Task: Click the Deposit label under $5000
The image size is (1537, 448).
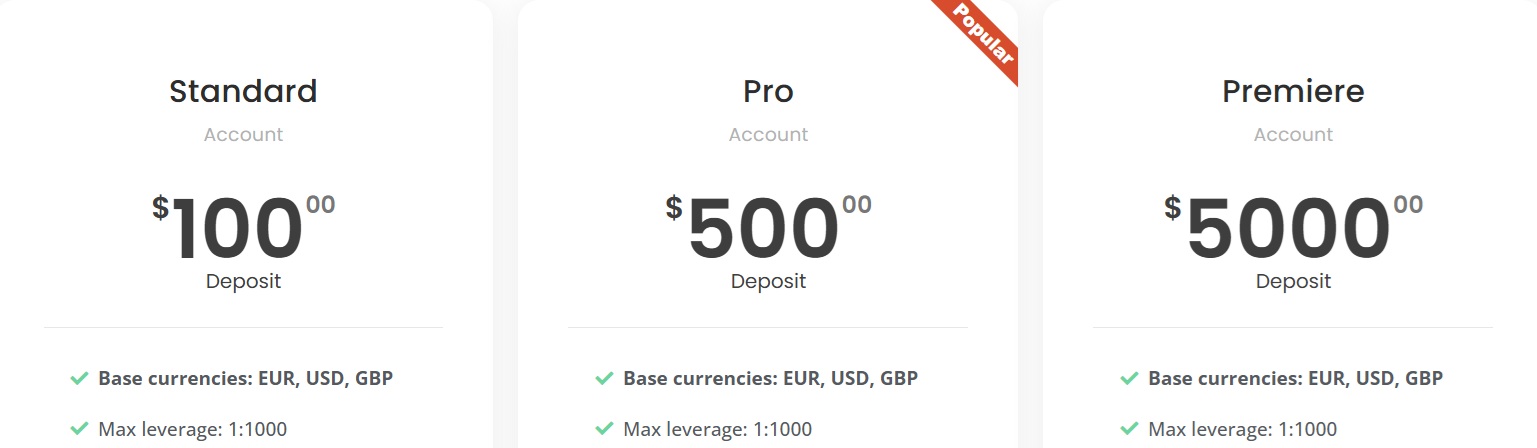Action: tap(1293, 281)
